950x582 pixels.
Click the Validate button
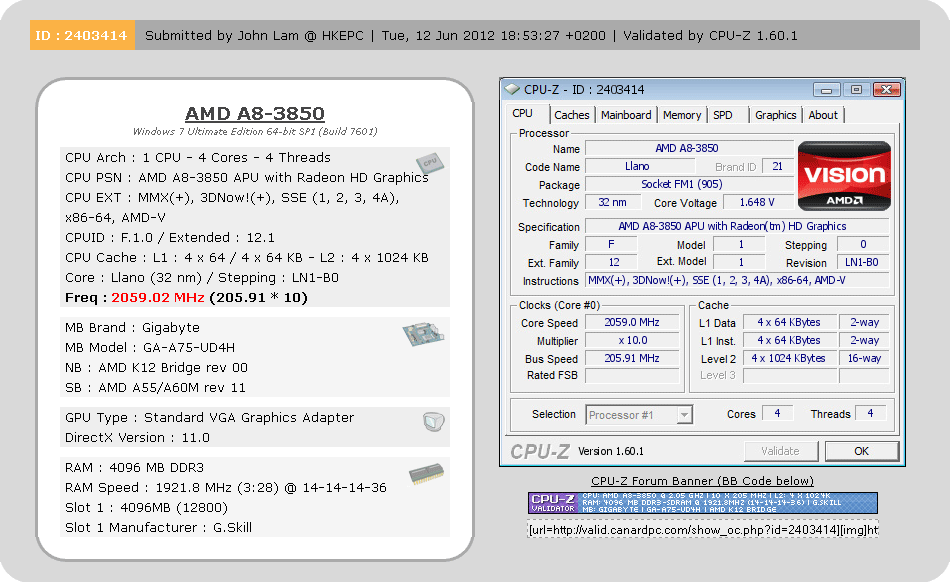[780, 451]
